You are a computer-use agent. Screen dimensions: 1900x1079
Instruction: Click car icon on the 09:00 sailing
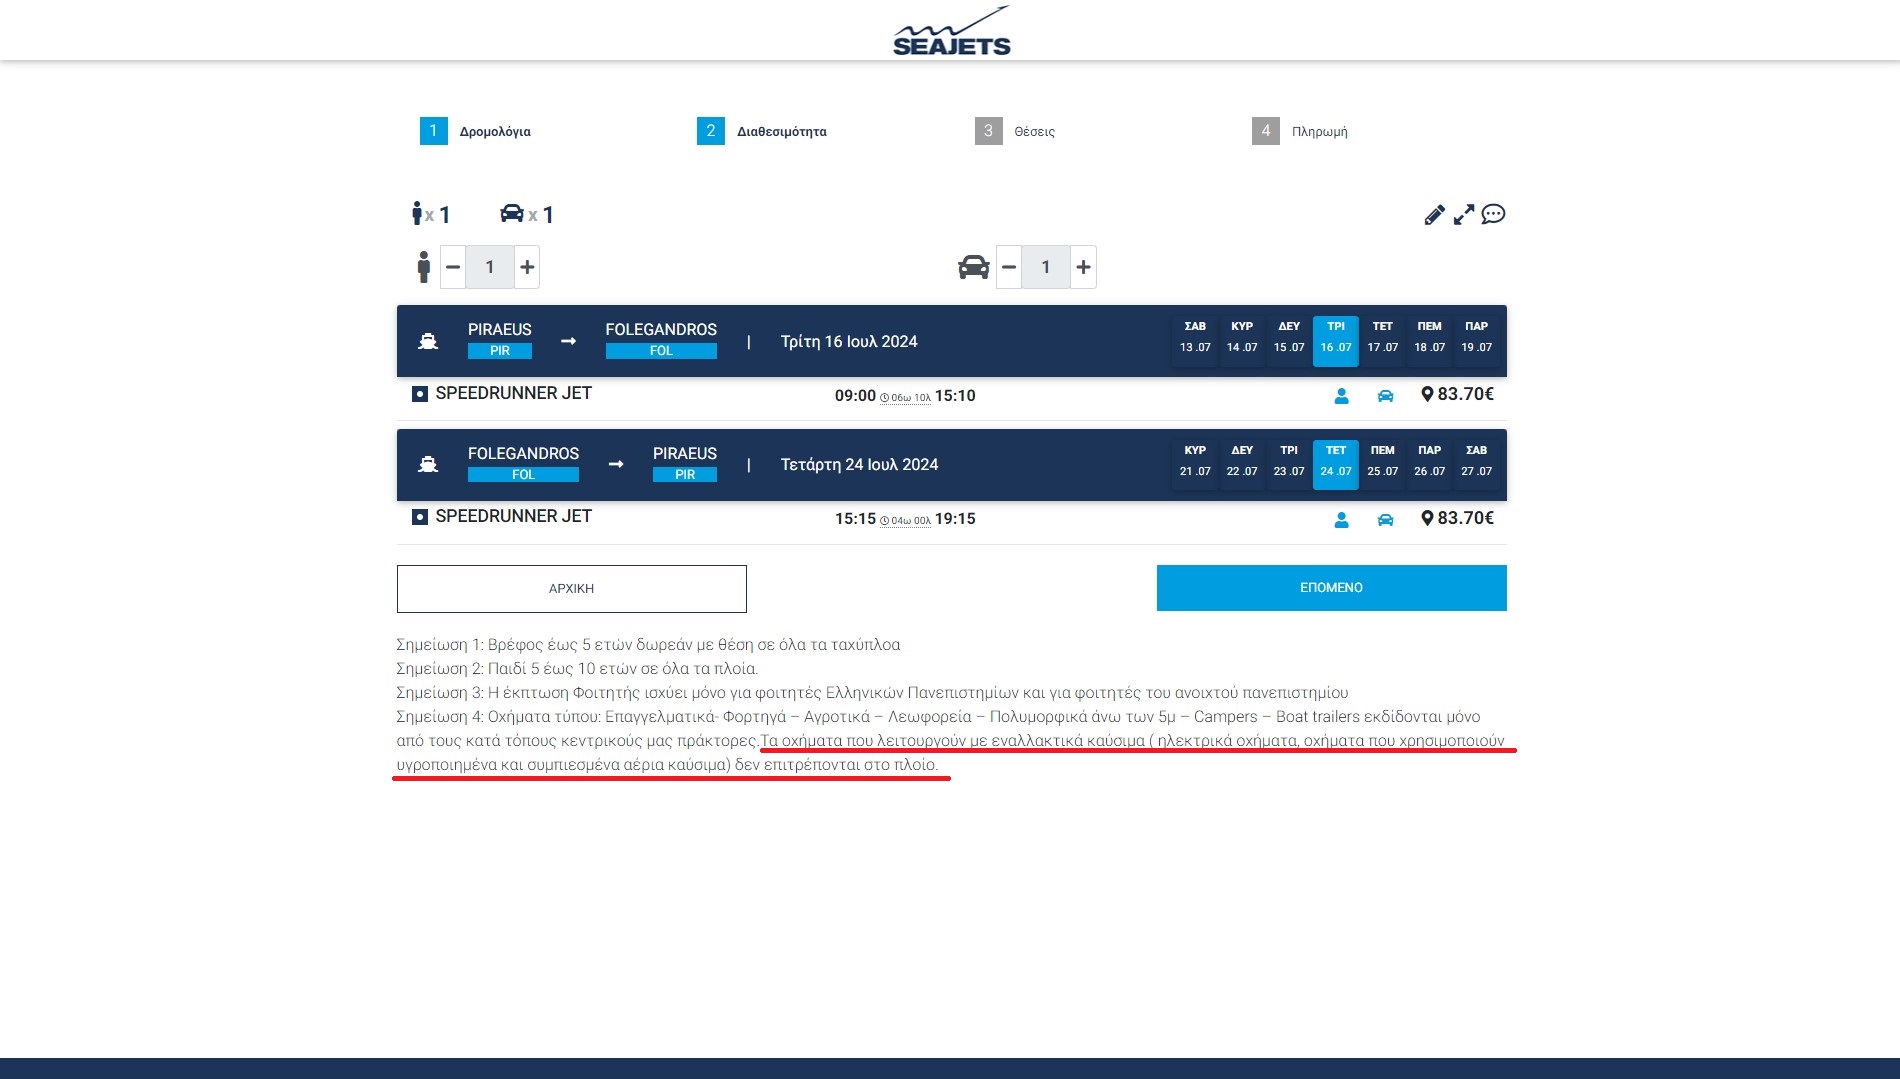pos(1385,396)
